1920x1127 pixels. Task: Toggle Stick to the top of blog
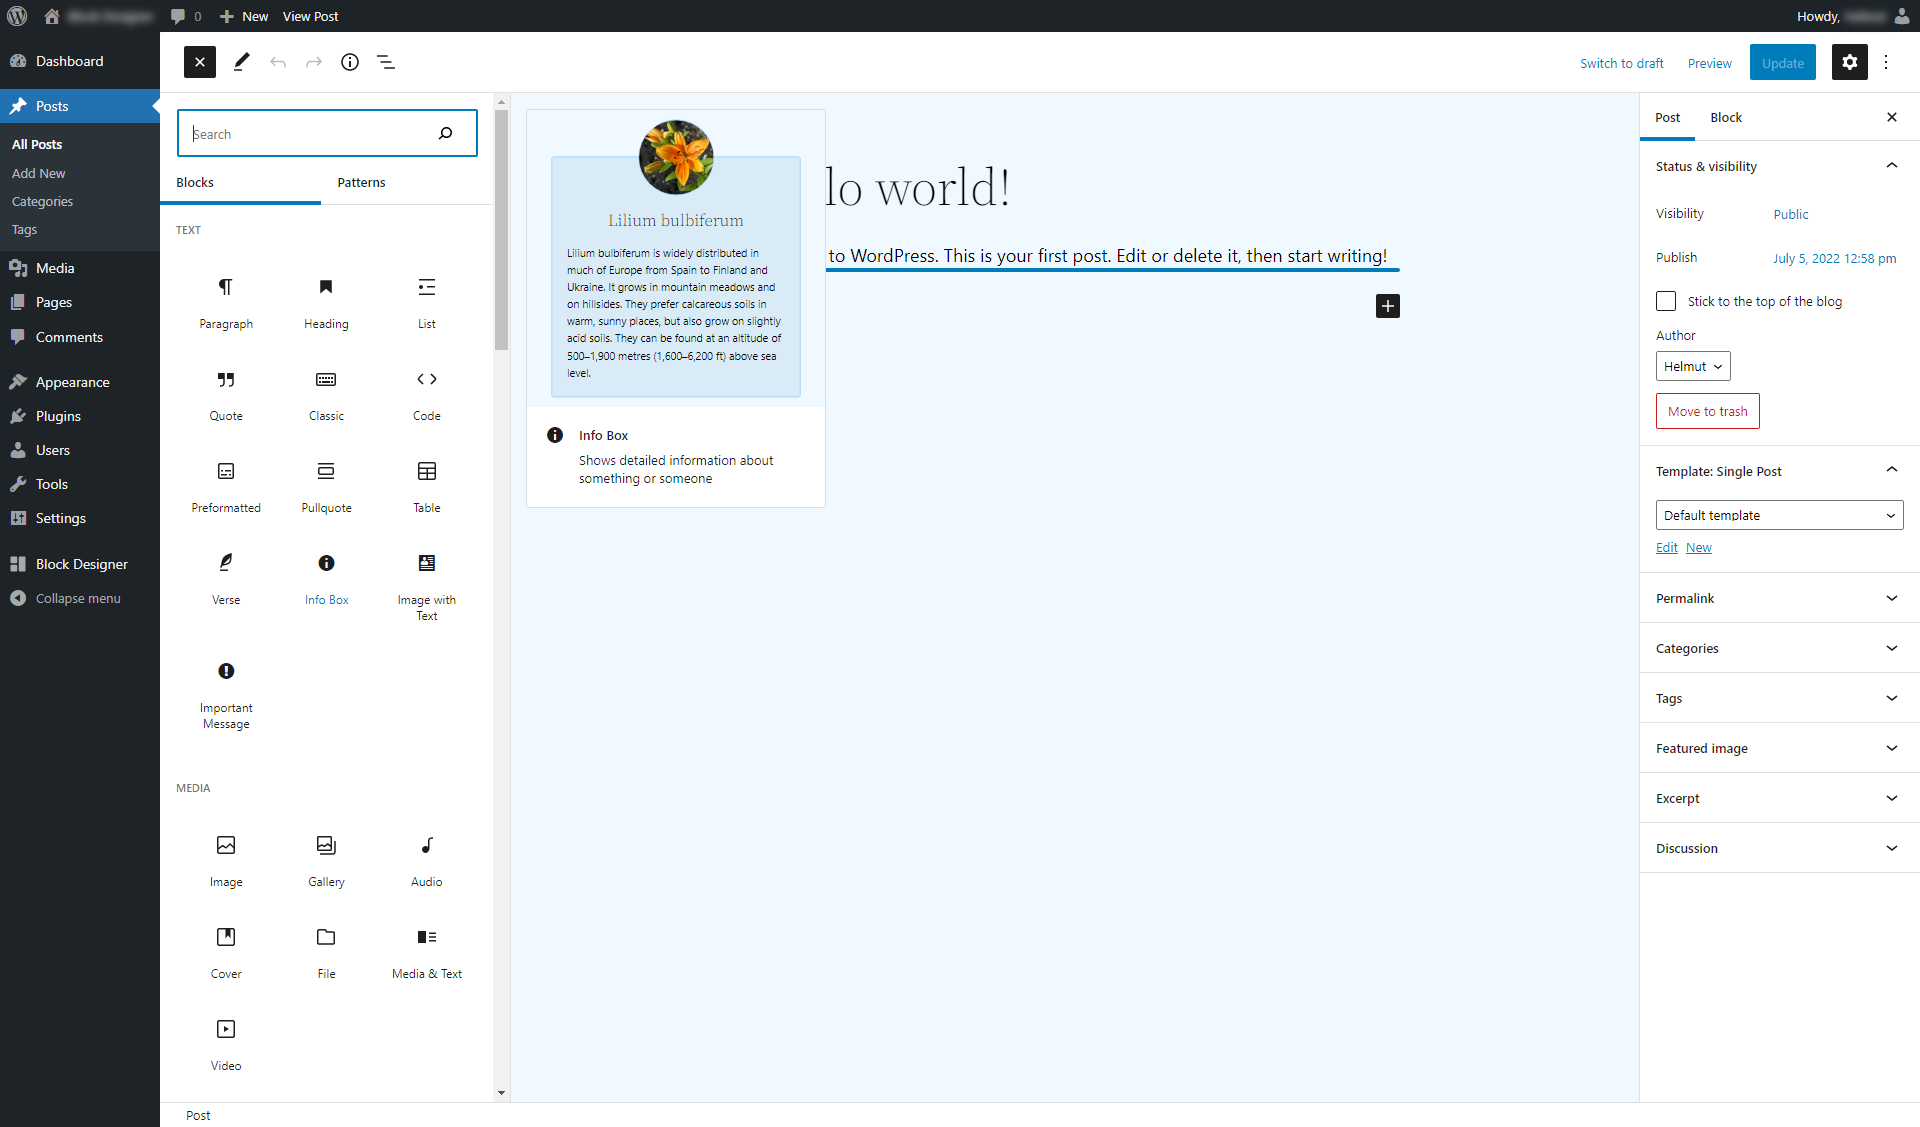point(1666,299)
